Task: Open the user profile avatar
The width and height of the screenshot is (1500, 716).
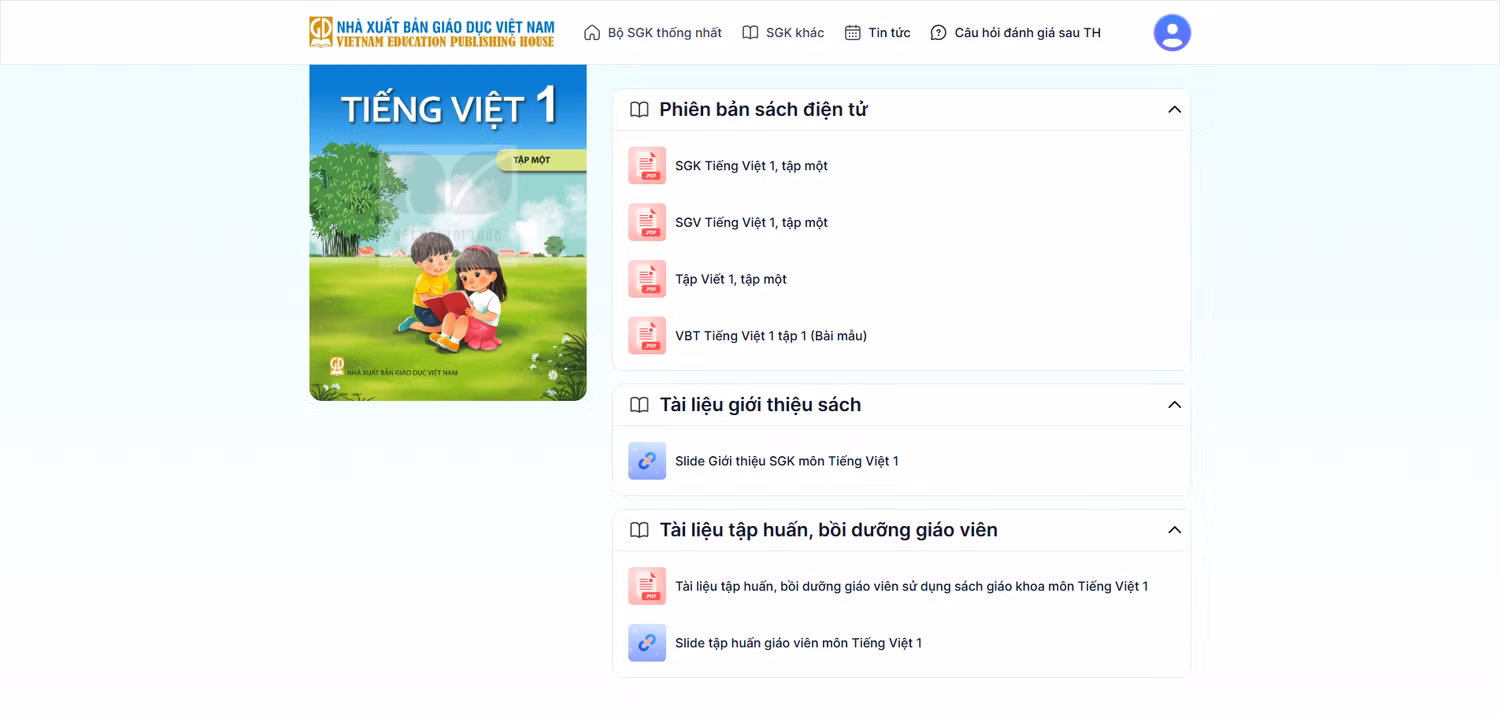Action: 1172,33
